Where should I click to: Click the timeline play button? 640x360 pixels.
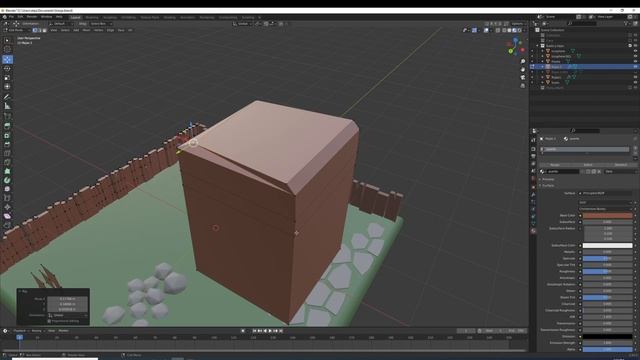[x=270, y=331]
